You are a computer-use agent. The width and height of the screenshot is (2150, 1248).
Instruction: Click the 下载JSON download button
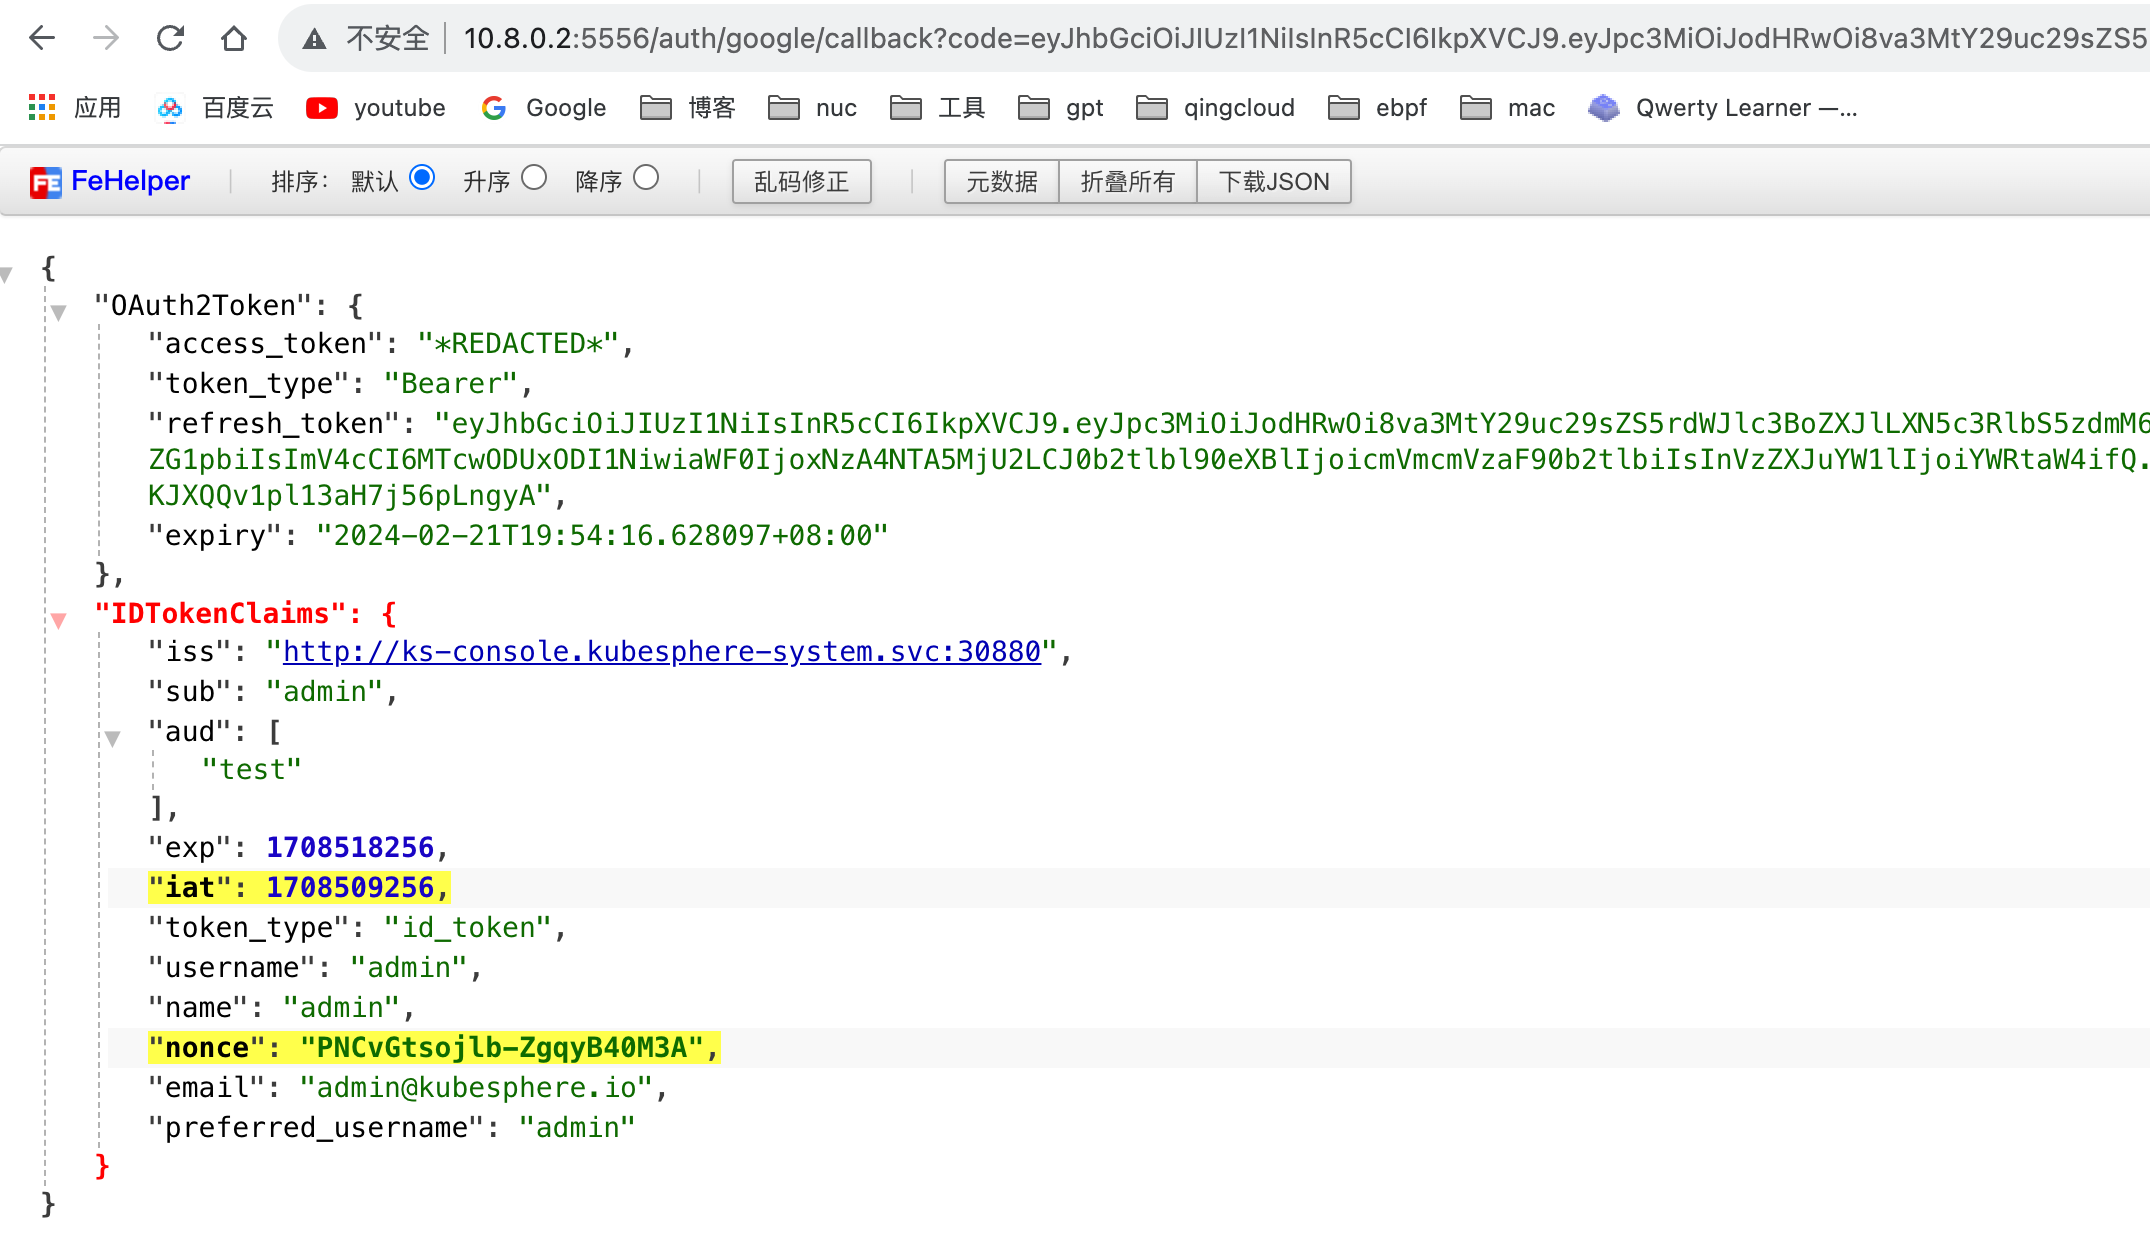point(1274,182)
